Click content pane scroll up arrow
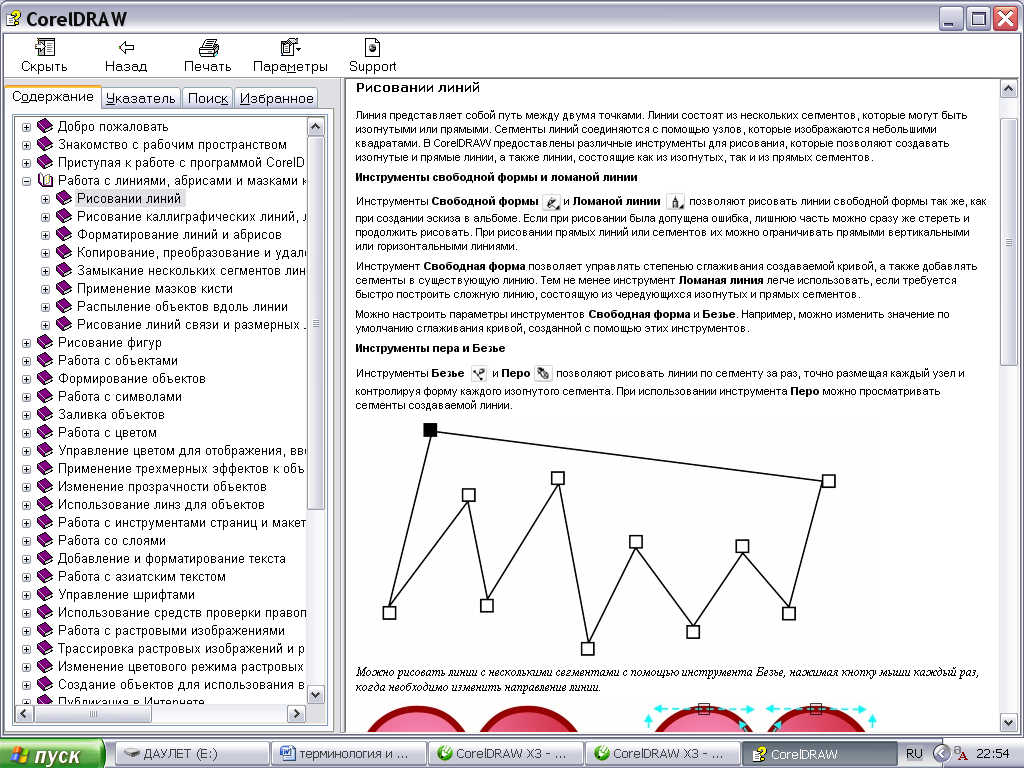1024x768 pixels. click(x=1008, y=89)
